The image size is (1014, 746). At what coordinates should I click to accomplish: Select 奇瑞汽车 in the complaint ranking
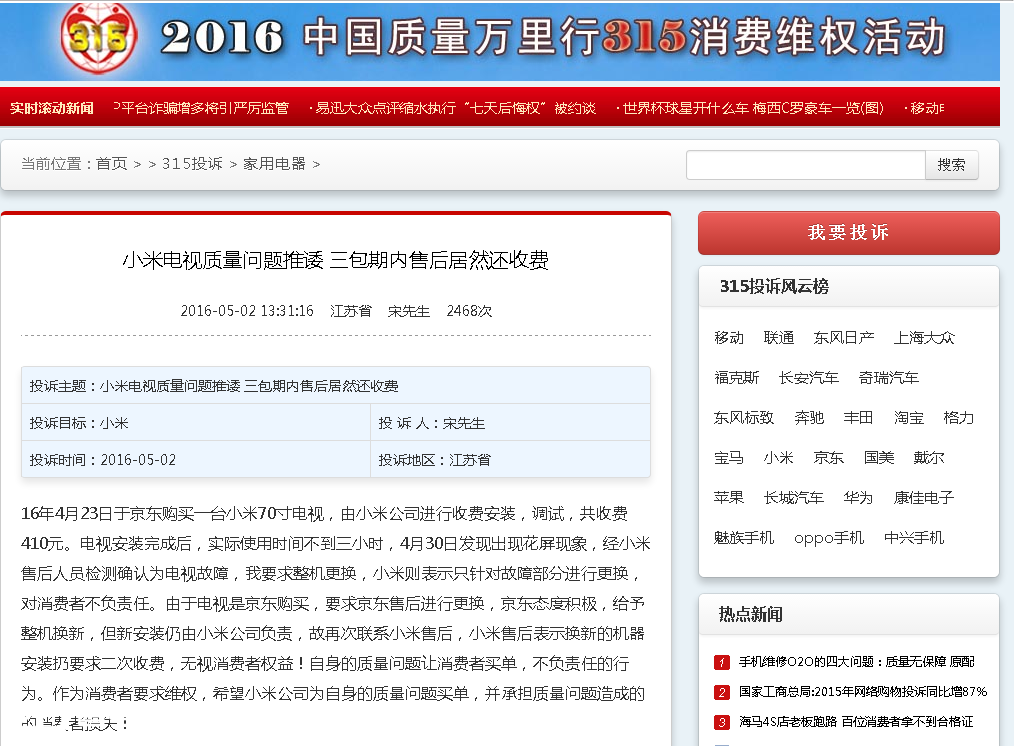(889, 378)
